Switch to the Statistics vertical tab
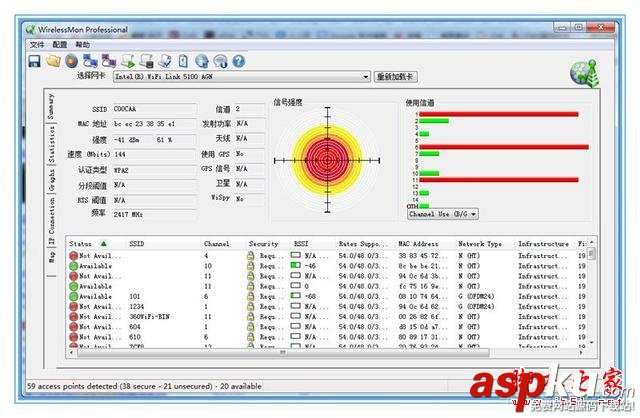Screen dimensions: 640x418 (51, 145)
